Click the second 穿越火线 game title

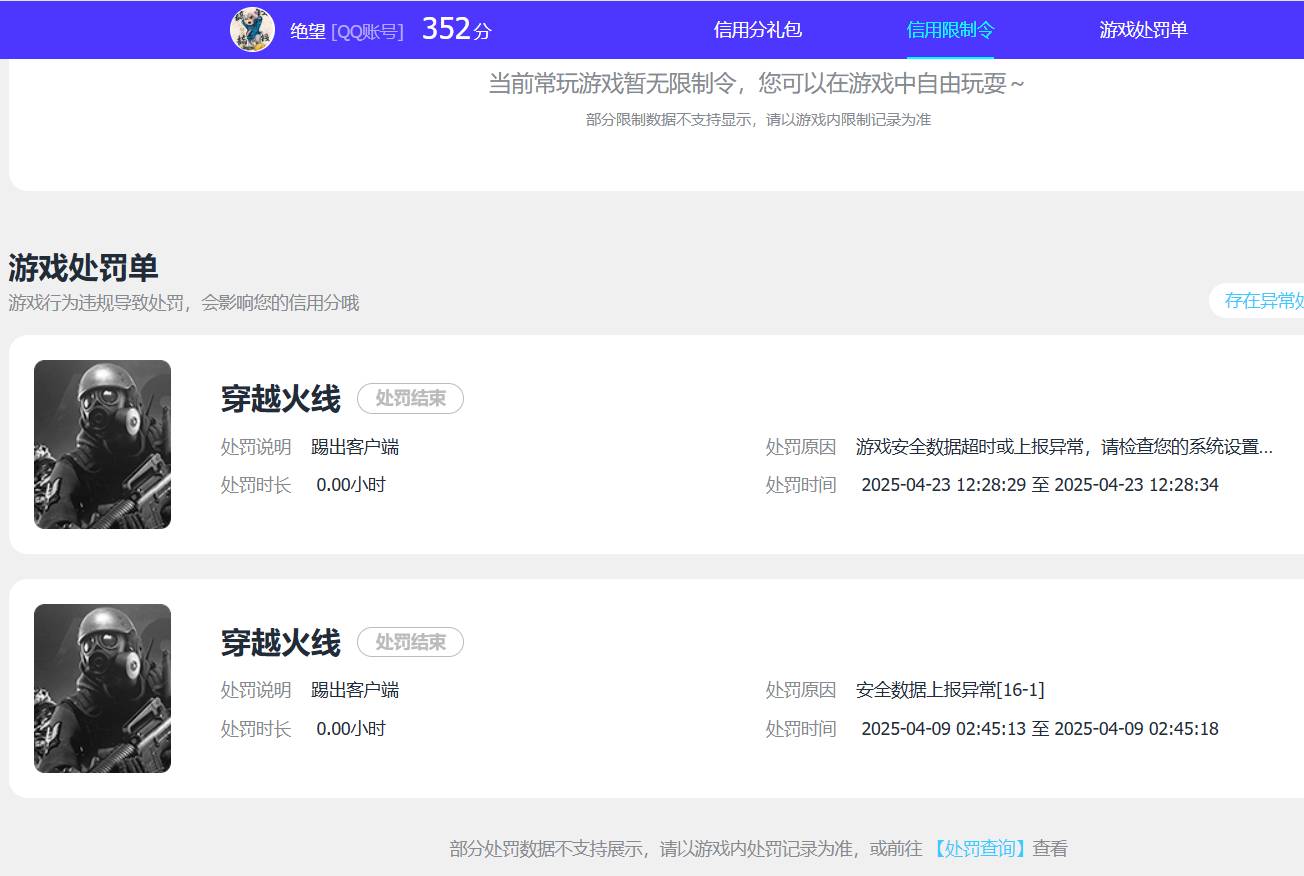[x=280, y=643]
